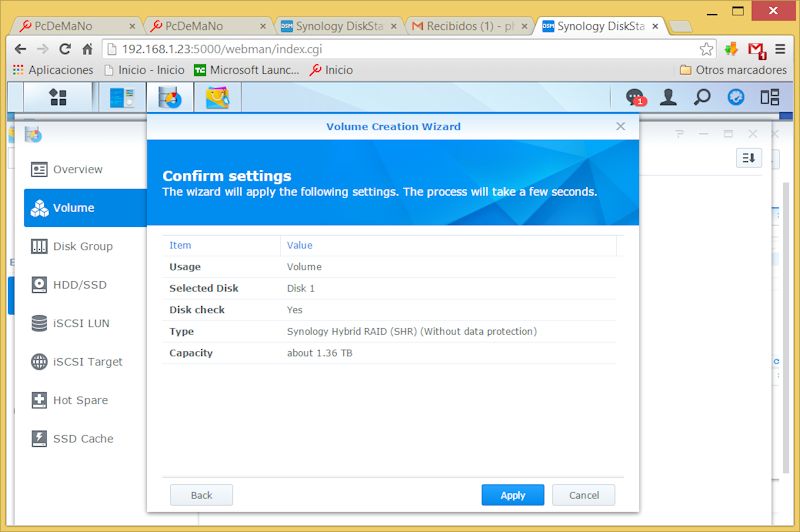Open the DSM Main Menu icon

58,97
